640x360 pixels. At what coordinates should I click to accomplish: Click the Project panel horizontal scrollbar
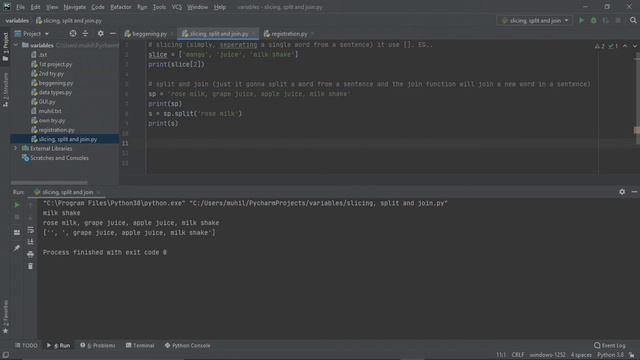(49, 182)
